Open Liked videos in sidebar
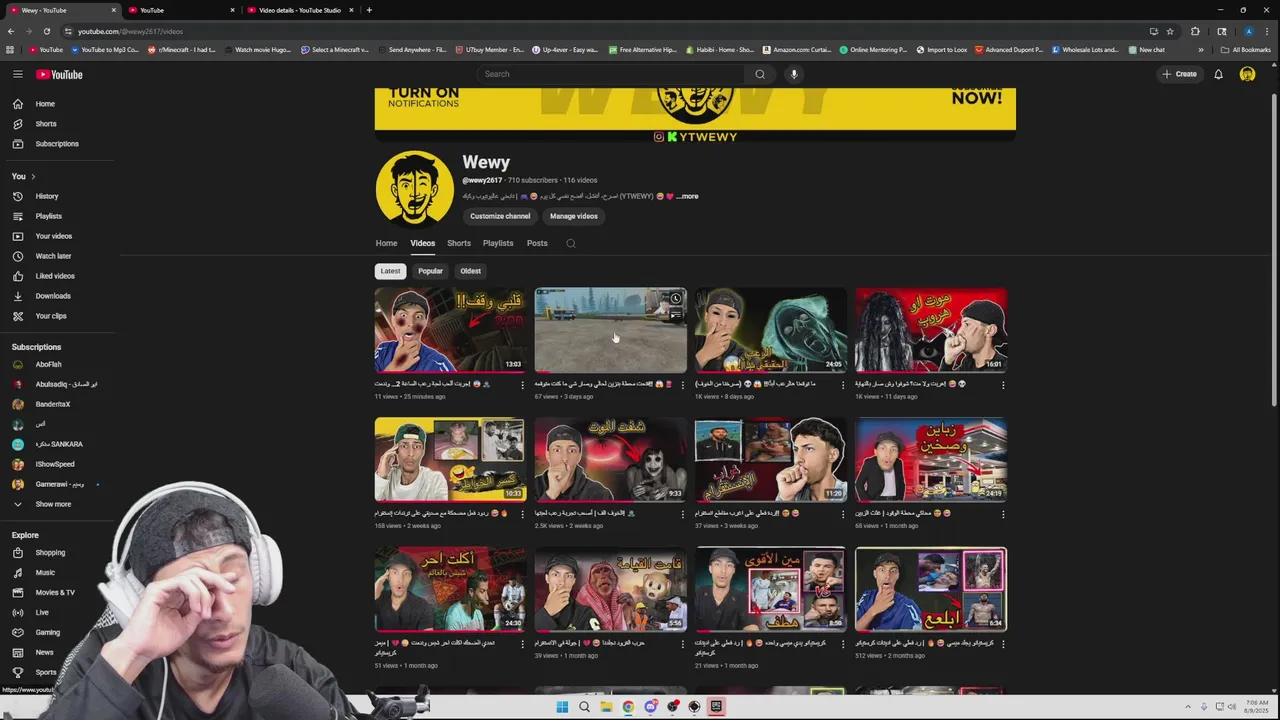This screenshot has width=1280, height=720. [x=57, y=276]
